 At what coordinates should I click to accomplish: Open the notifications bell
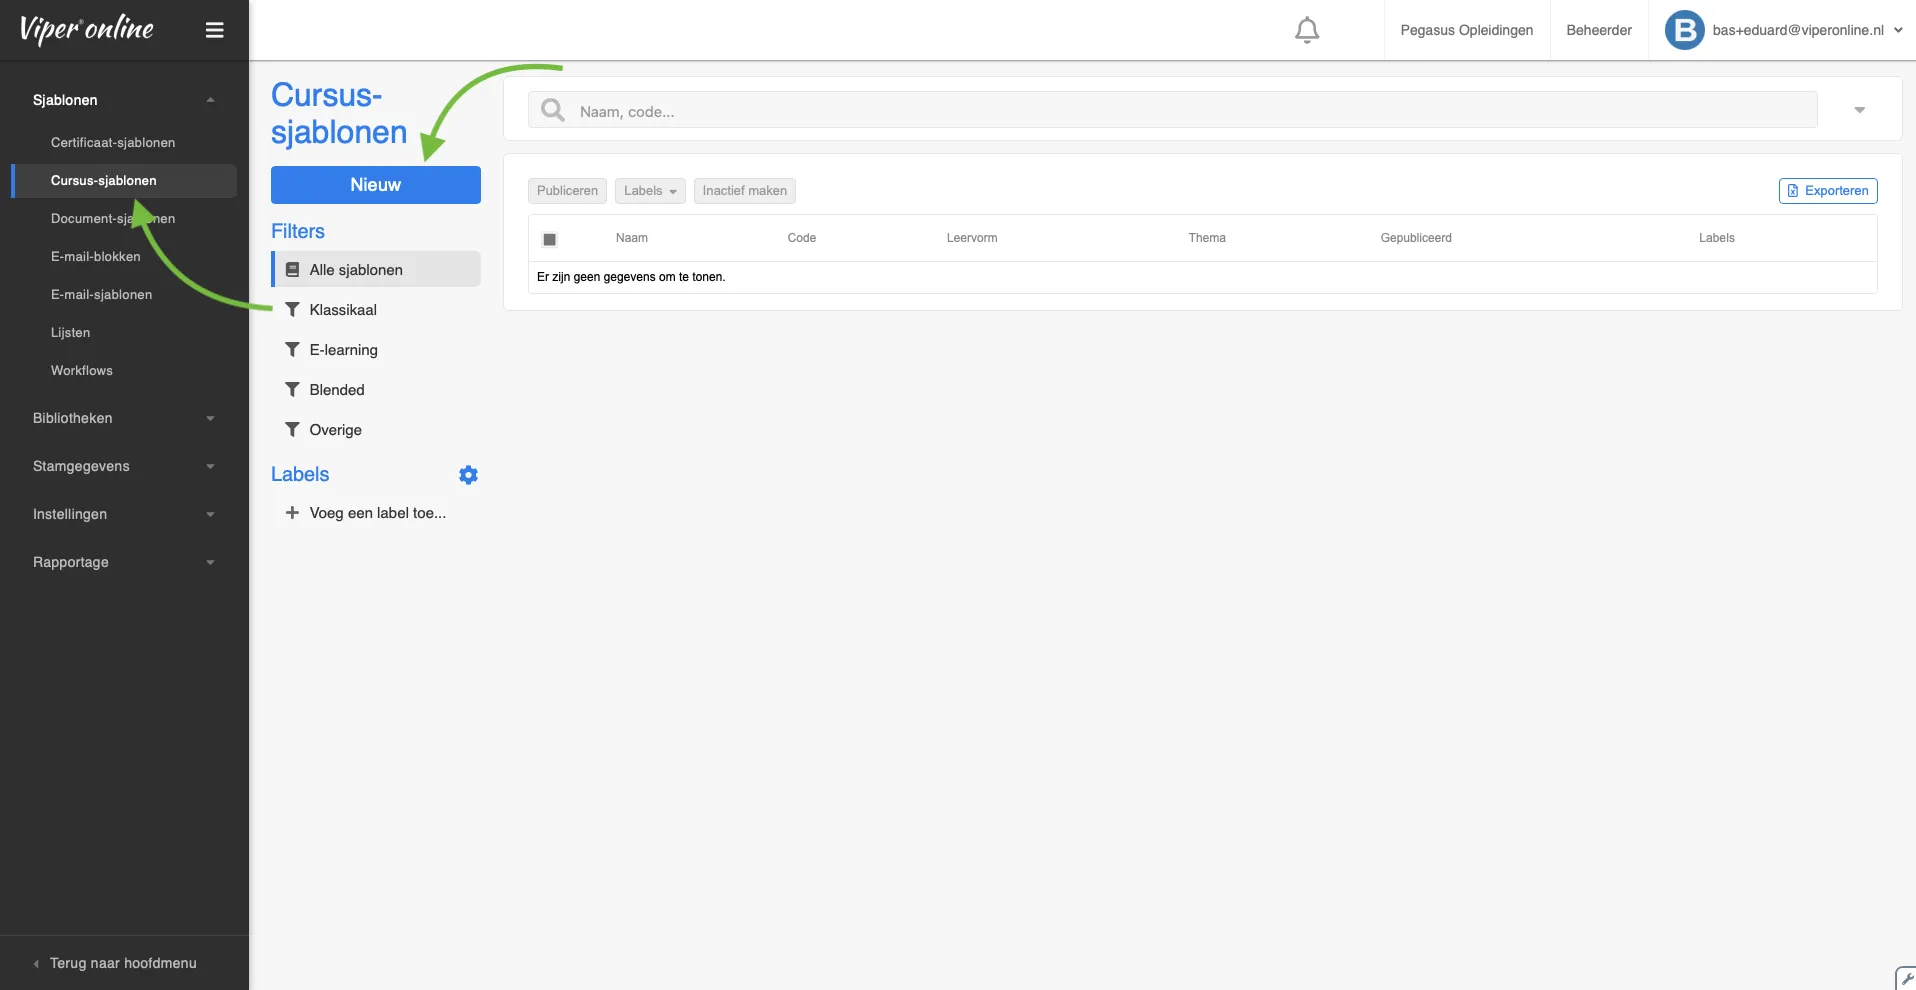(1306, 30)
